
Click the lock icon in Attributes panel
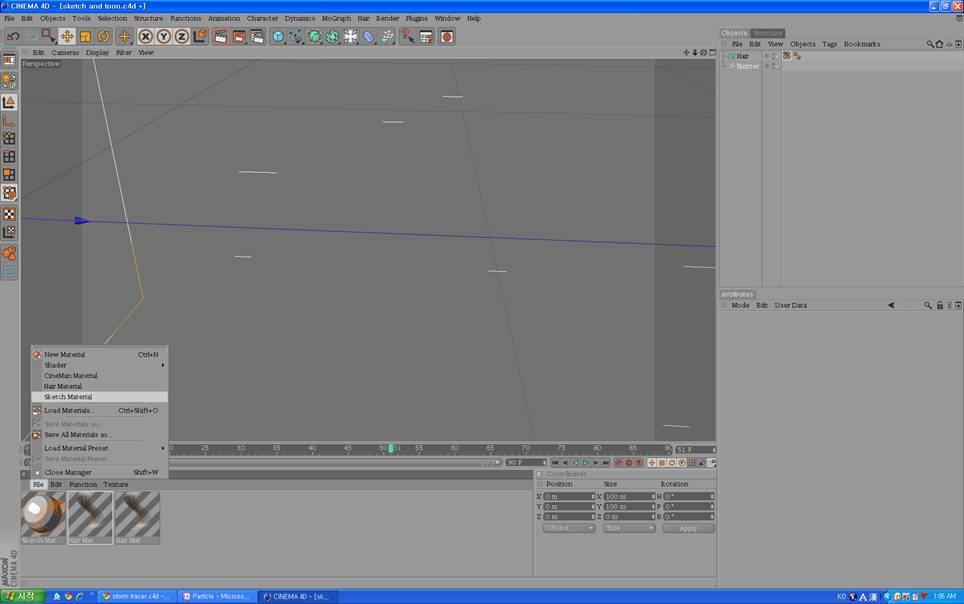pyautogui.click(x=939, y=305)
